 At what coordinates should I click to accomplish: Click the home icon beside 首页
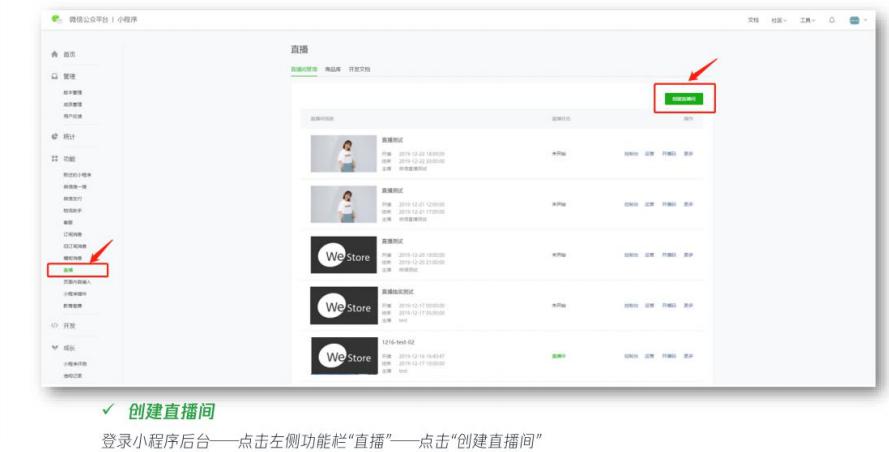tap(53, 53)
